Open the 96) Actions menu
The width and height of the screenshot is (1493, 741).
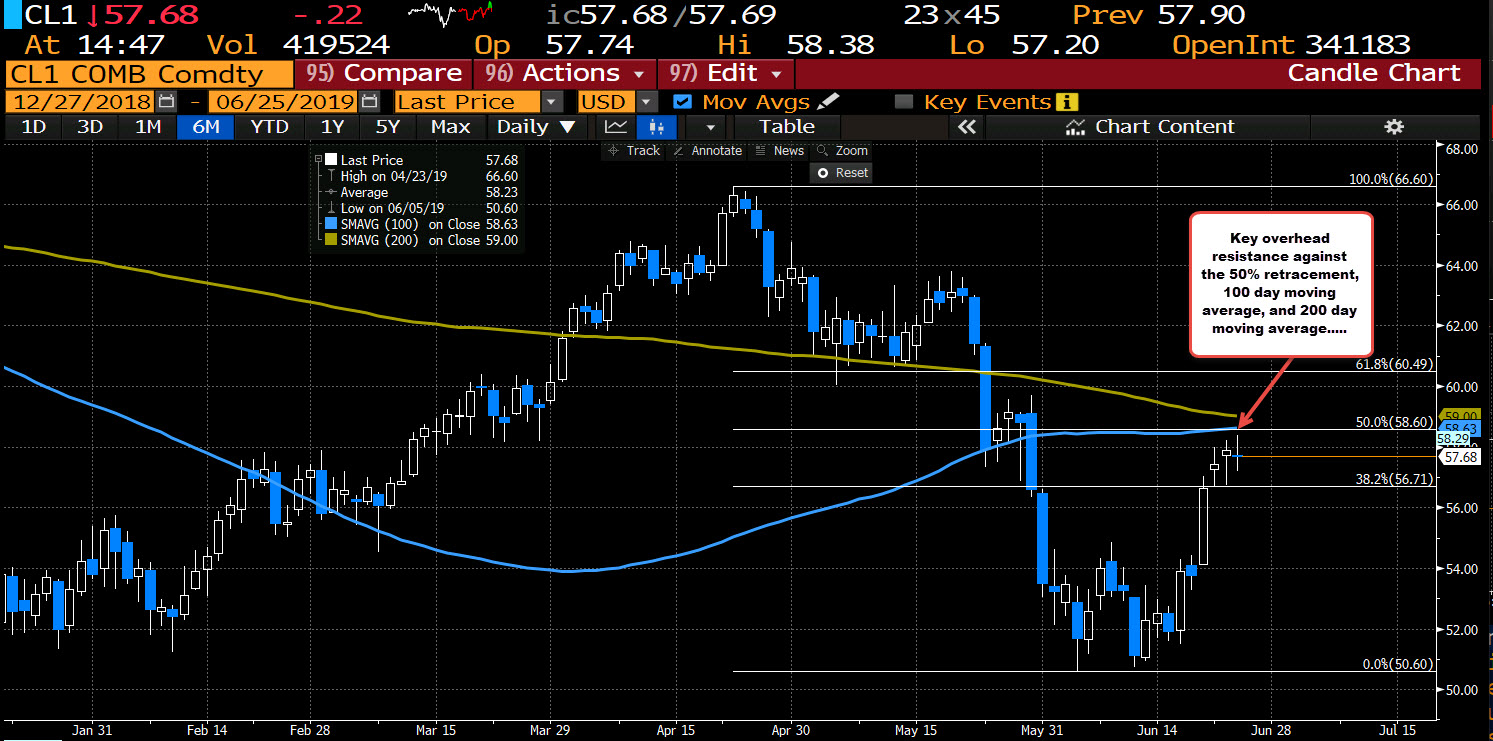(564, 73)
